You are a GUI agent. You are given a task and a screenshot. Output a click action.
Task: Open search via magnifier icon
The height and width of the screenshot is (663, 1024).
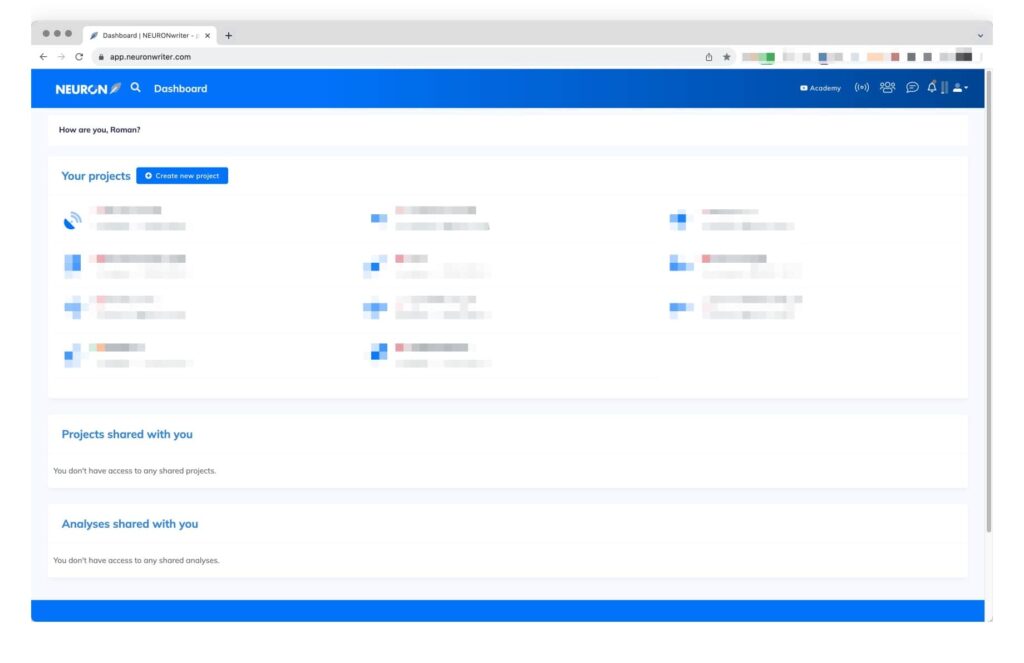[136, 88]
